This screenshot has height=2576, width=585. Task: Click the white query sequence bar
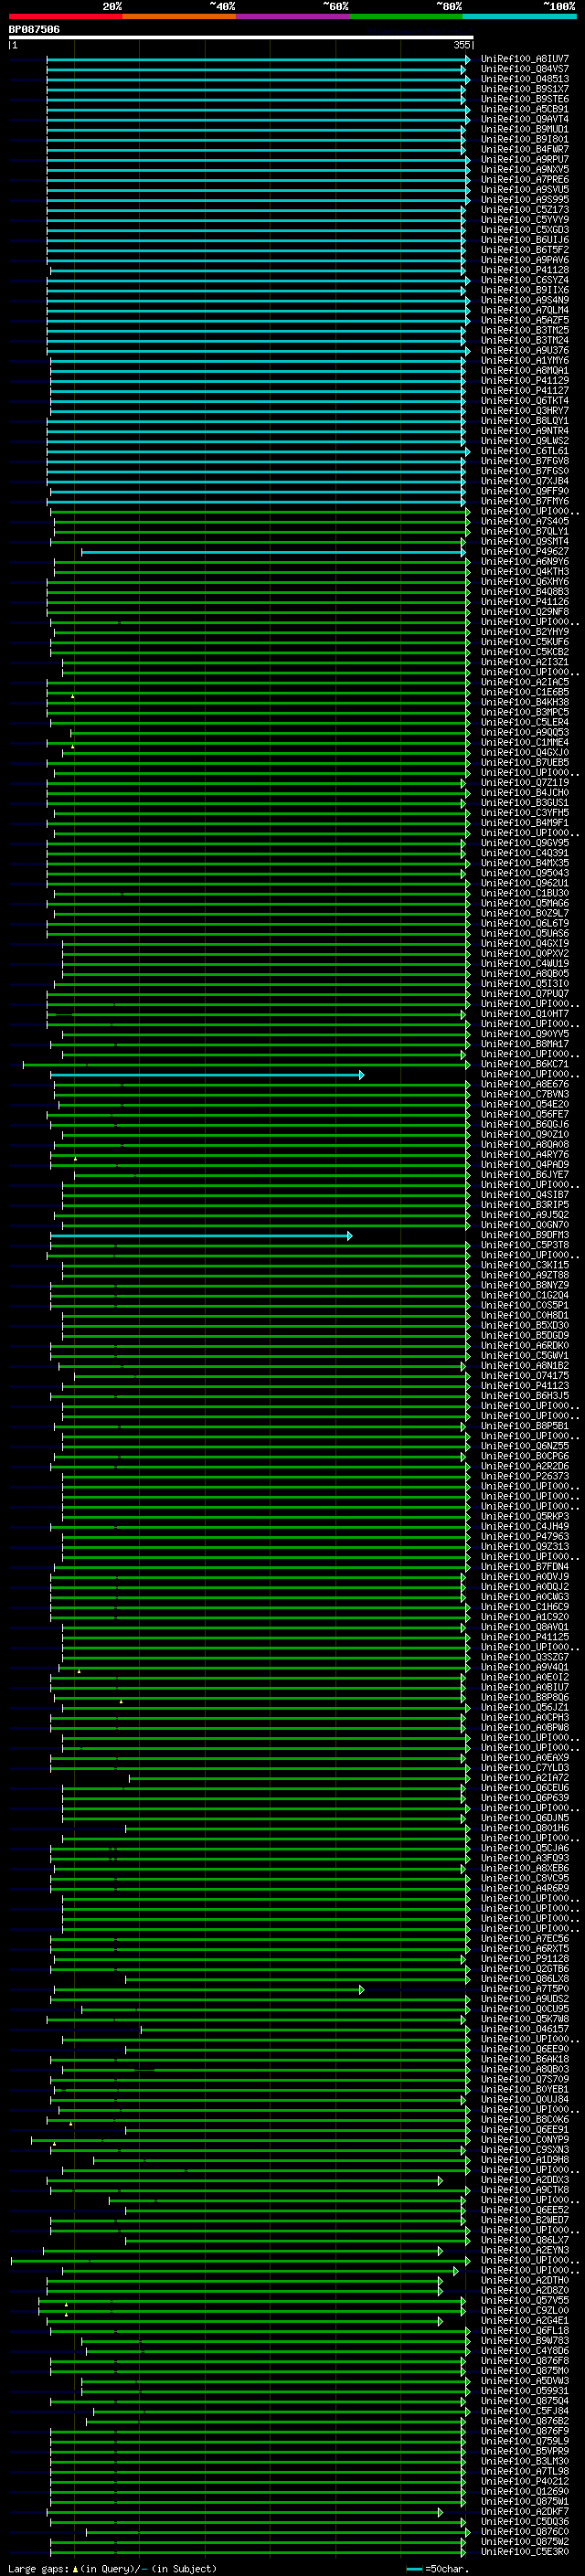[241, 38]
